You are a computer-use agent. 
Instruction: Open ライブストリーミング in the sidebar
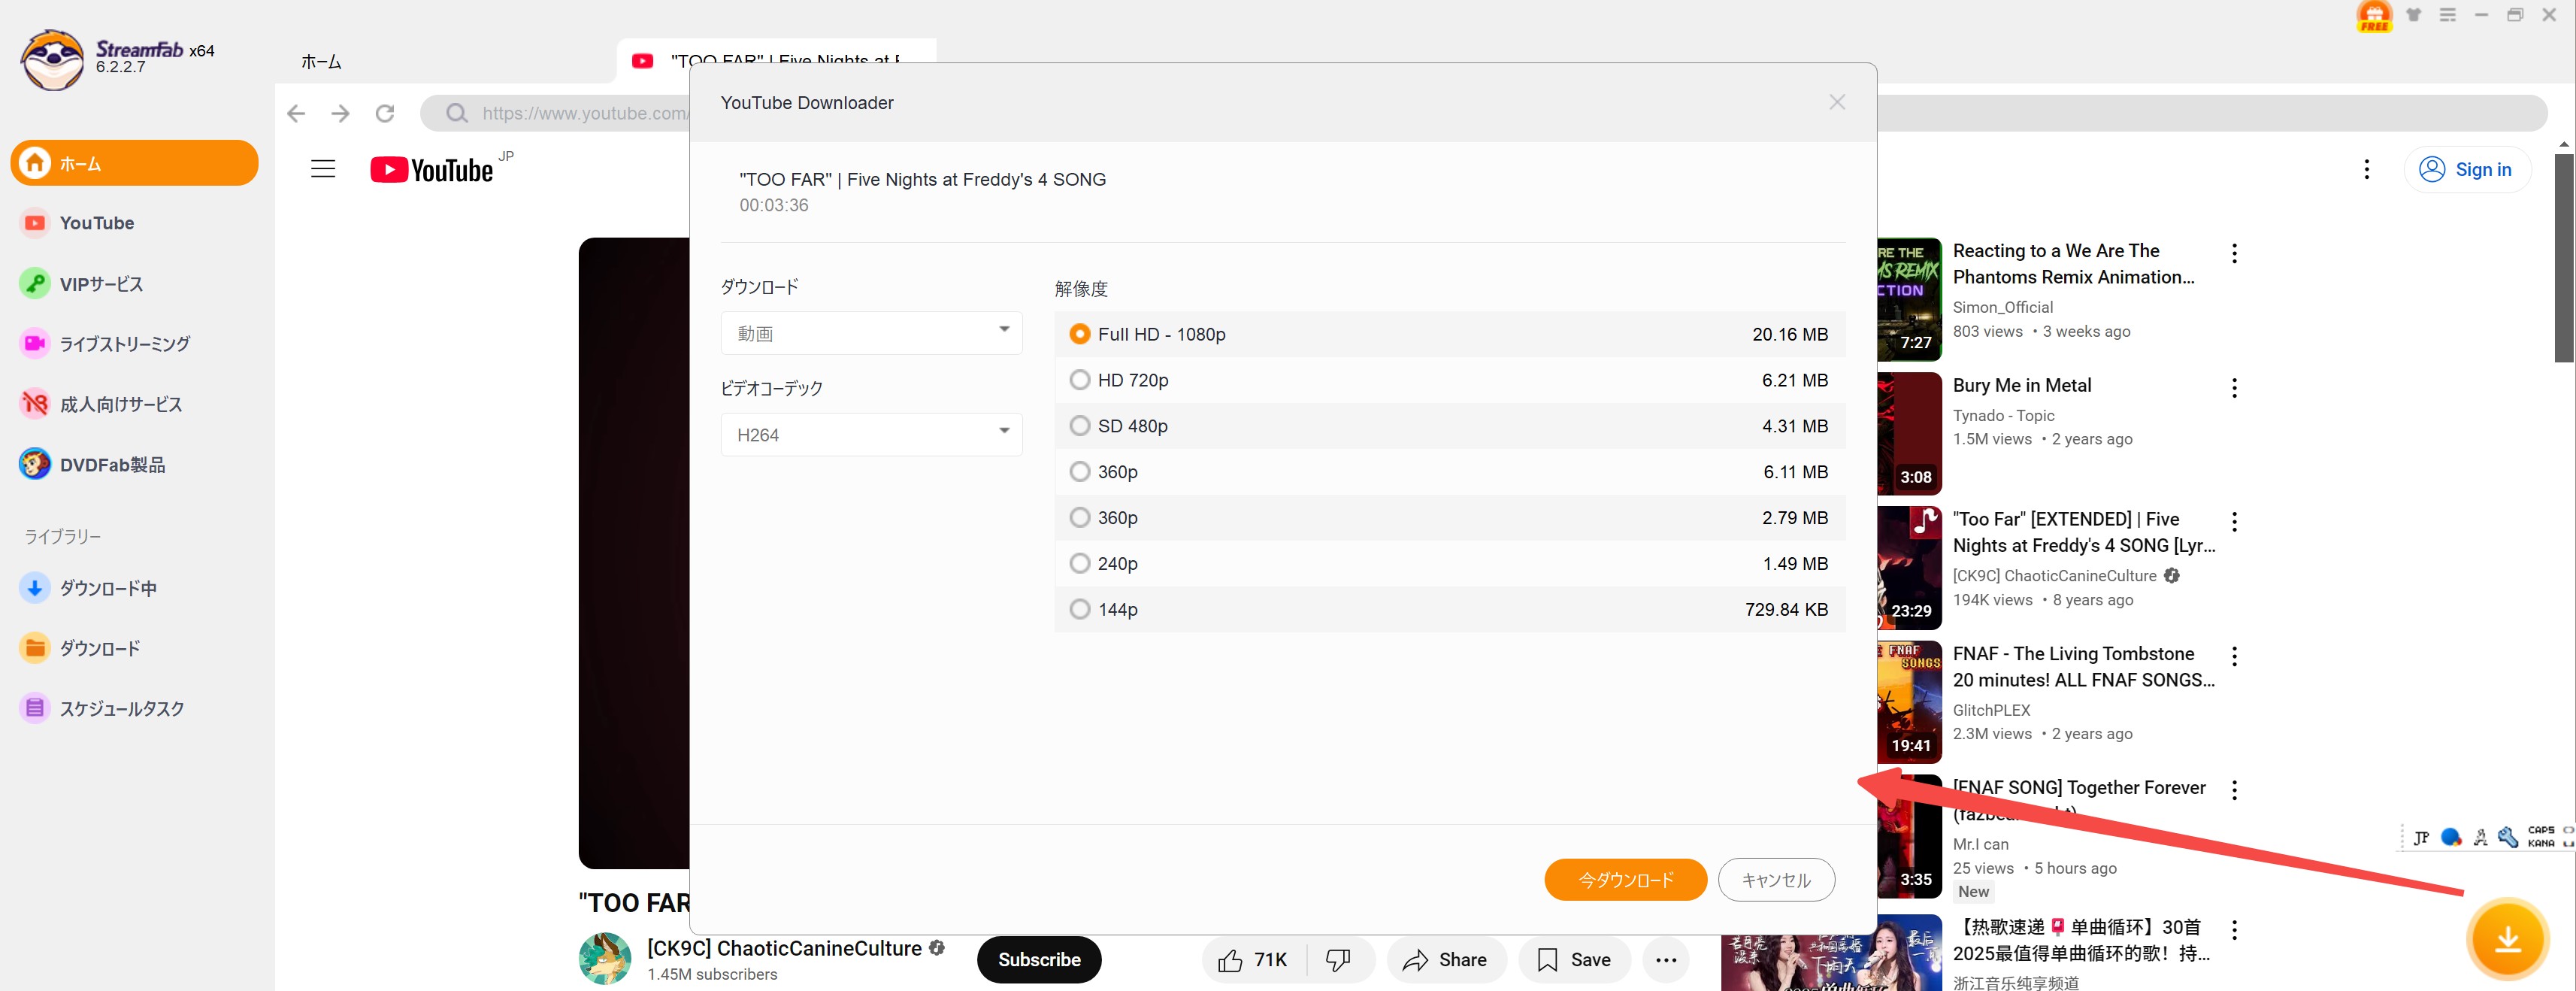tap(124, 344)
